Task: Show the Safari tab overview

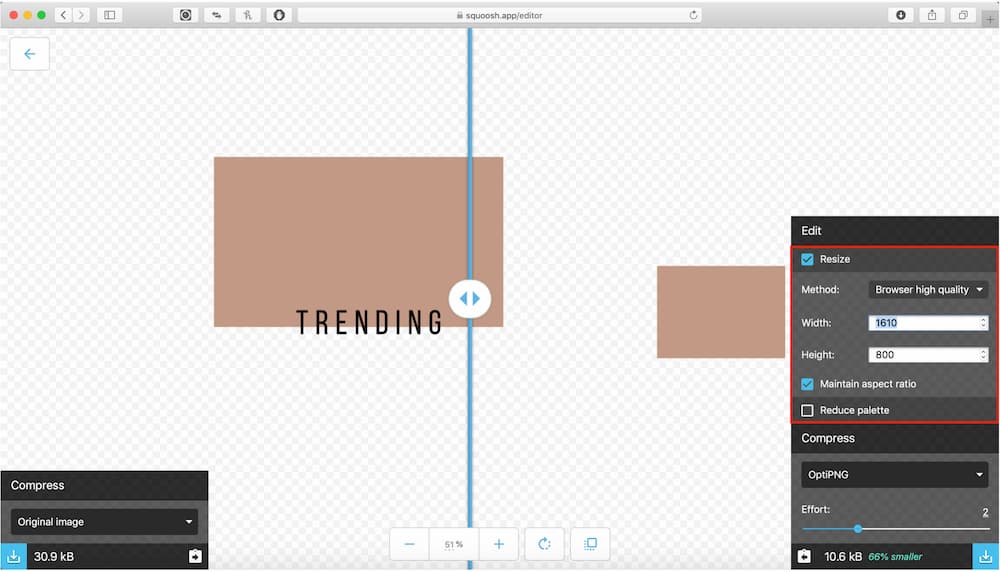Action: pos(963,15)
